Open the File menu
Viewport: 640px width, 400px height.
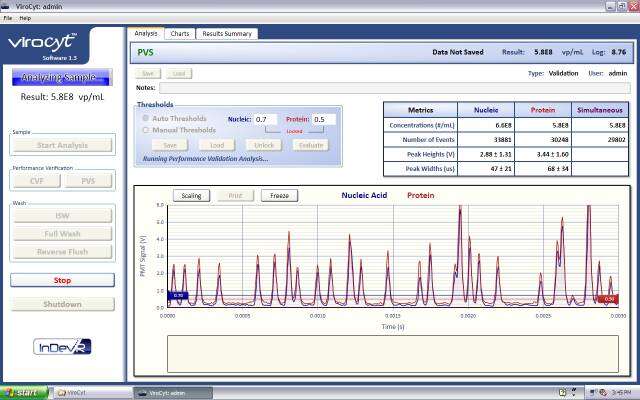[x=8, y=18]
